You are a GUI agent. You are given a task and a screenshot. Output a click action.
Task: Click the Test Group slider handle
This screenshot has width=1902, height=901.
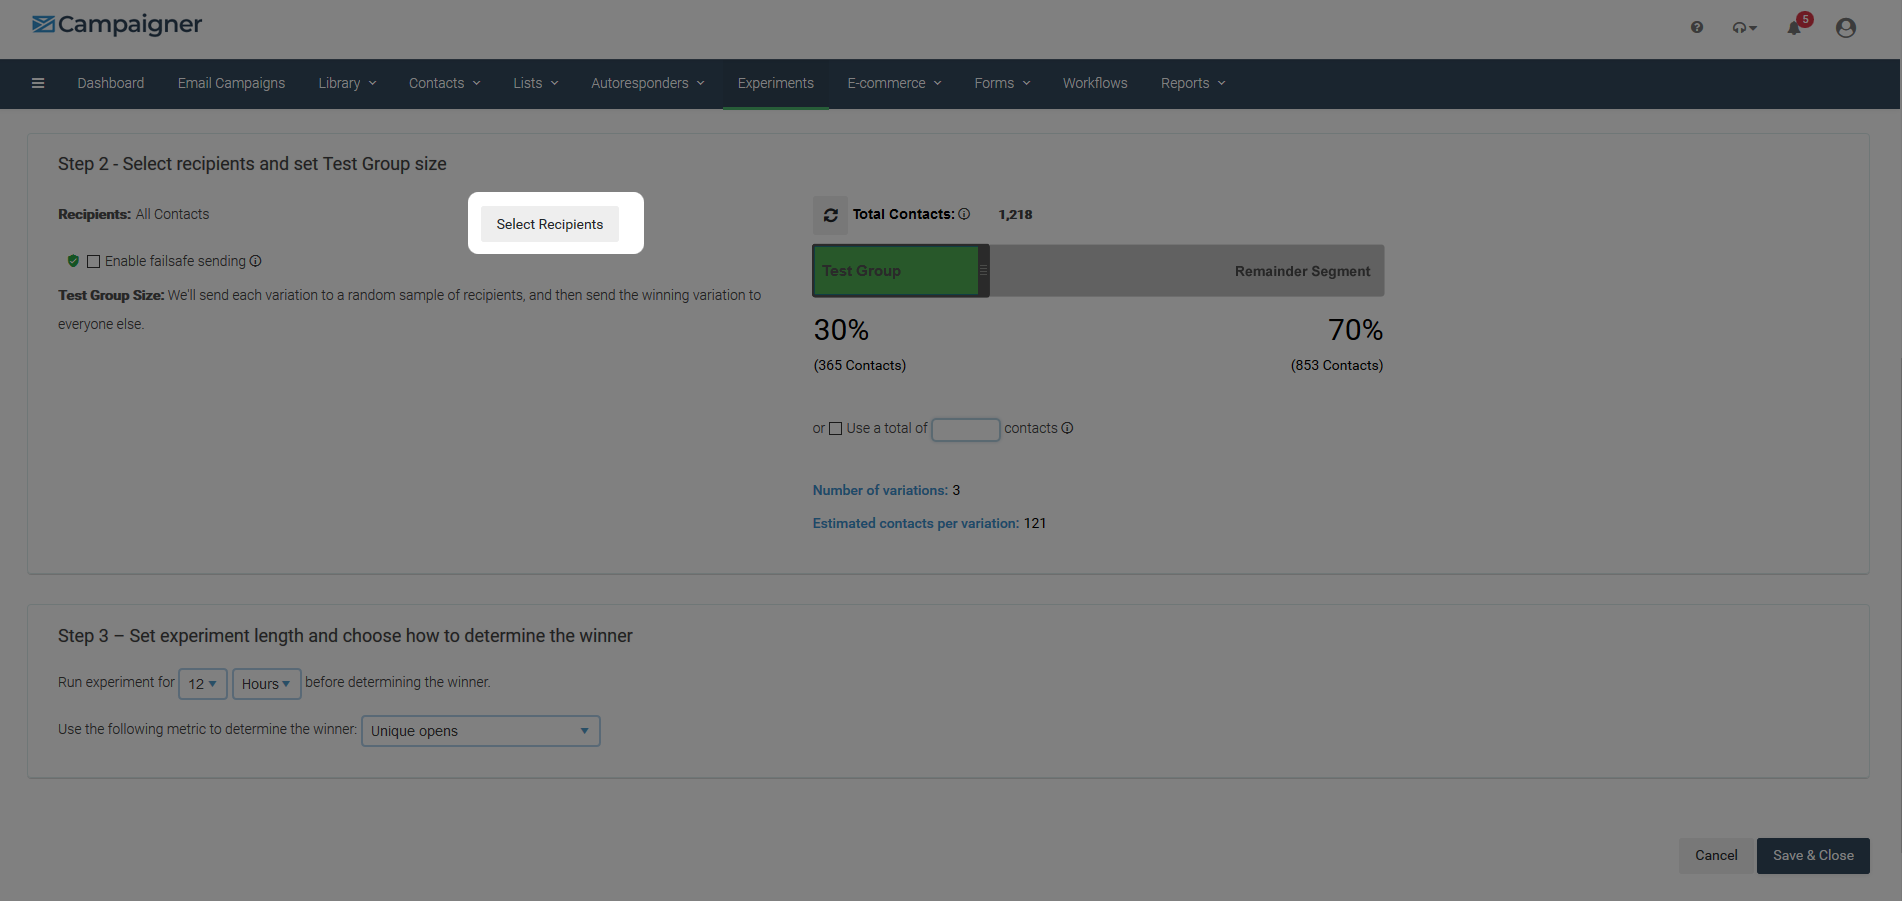984,271
